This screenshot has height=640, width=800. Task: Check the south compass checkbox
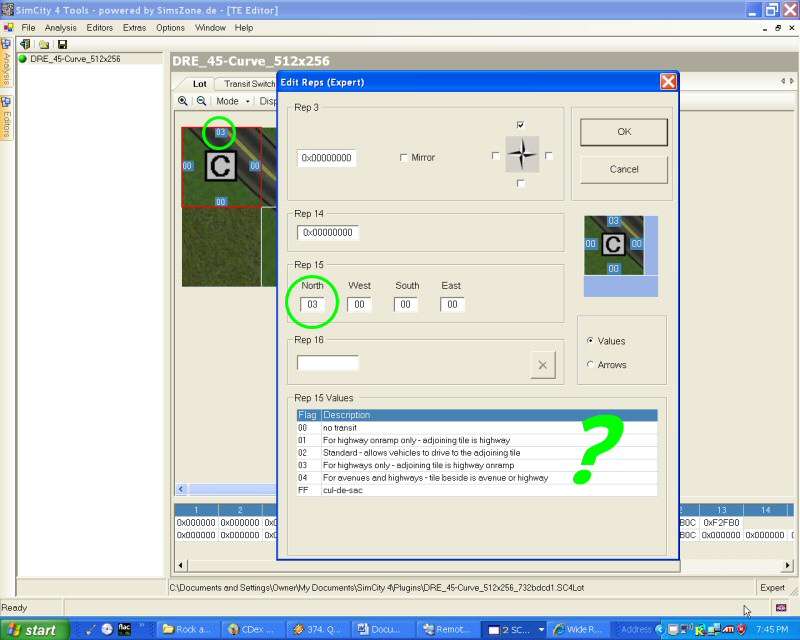click(x=520, y=183)
